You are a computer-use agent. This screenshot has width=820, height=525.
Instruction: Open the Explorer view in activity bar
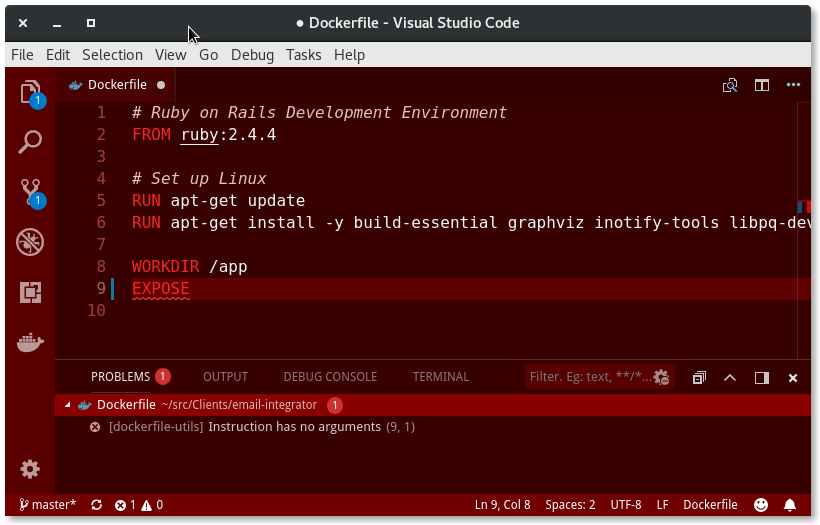point(30,93)
